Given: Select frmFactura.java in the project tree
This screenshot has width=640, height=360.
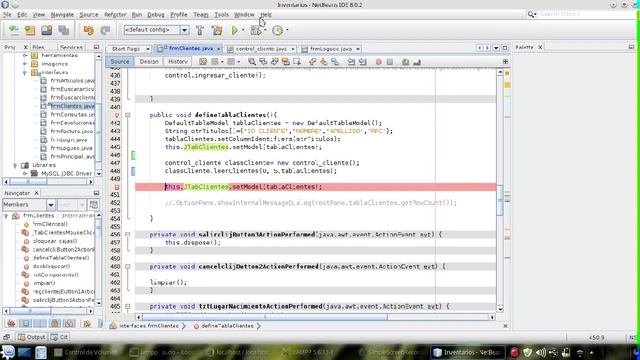Looking at the screenshot, I should point(72,131).
